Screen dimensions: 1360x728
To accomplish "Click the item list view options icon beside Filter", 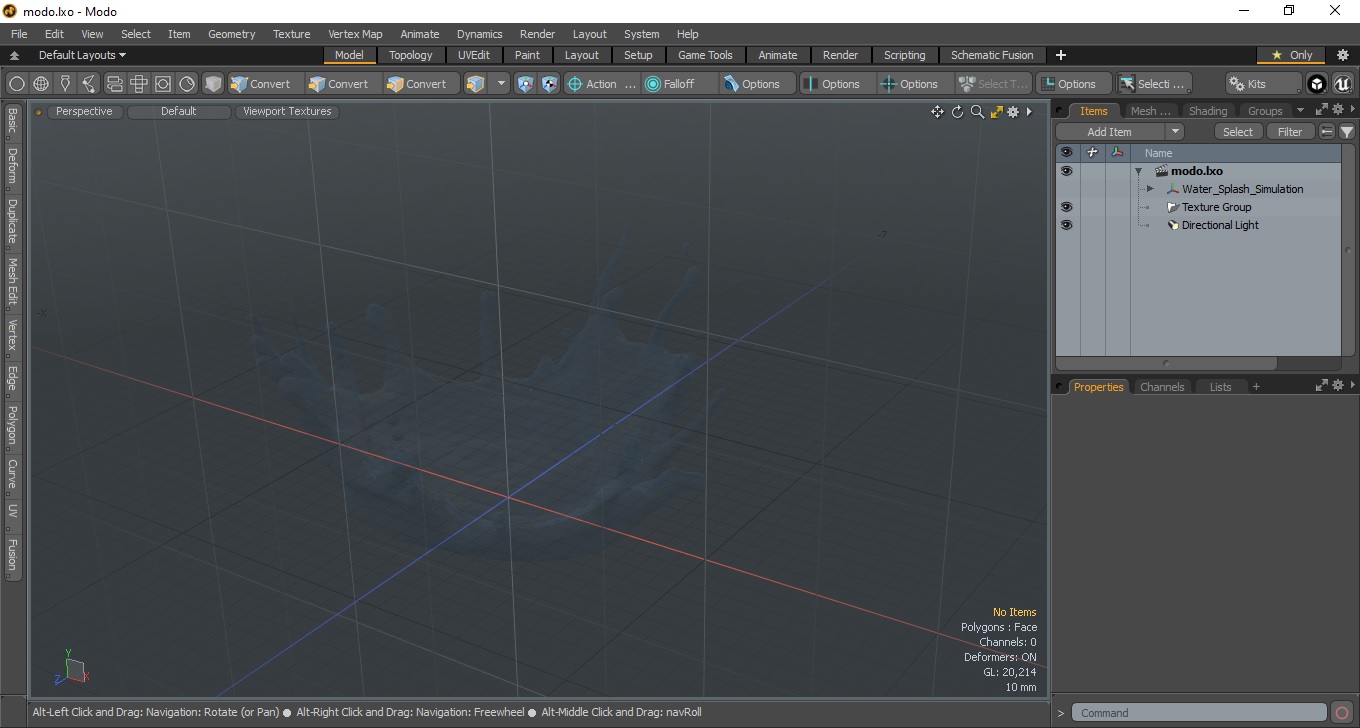I will (x=1327, y=132).
